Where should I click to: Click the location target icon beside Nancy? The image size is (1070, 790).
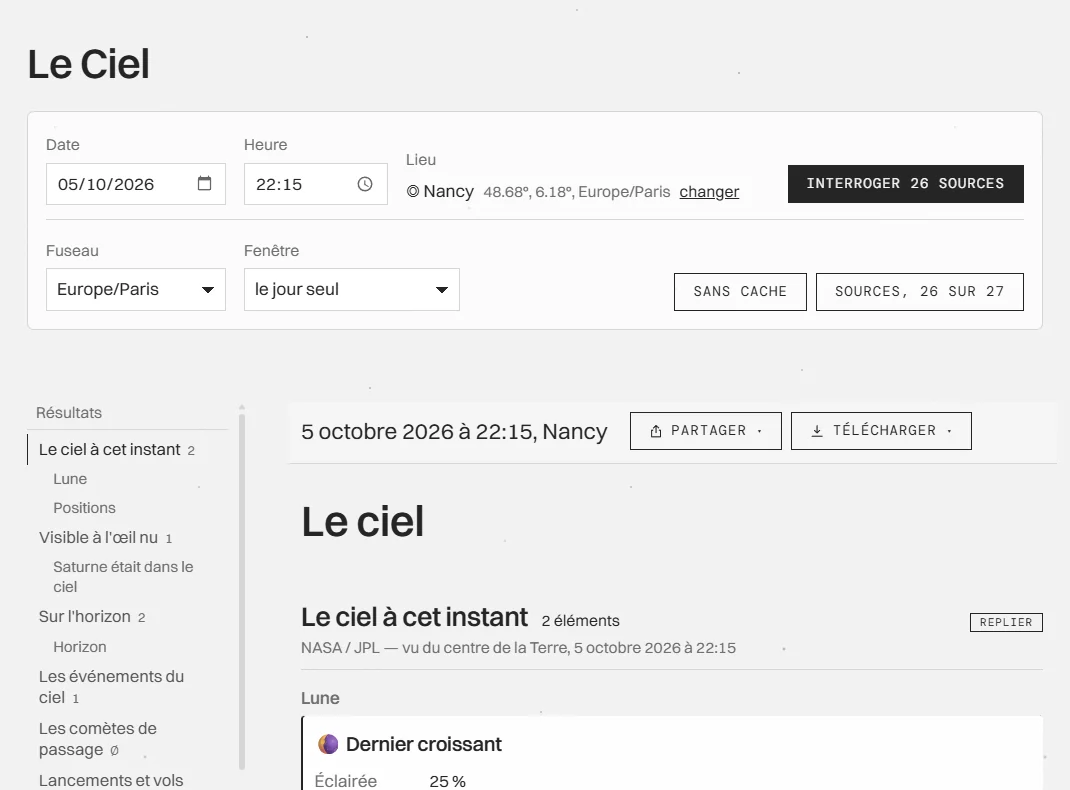[413, 191]
